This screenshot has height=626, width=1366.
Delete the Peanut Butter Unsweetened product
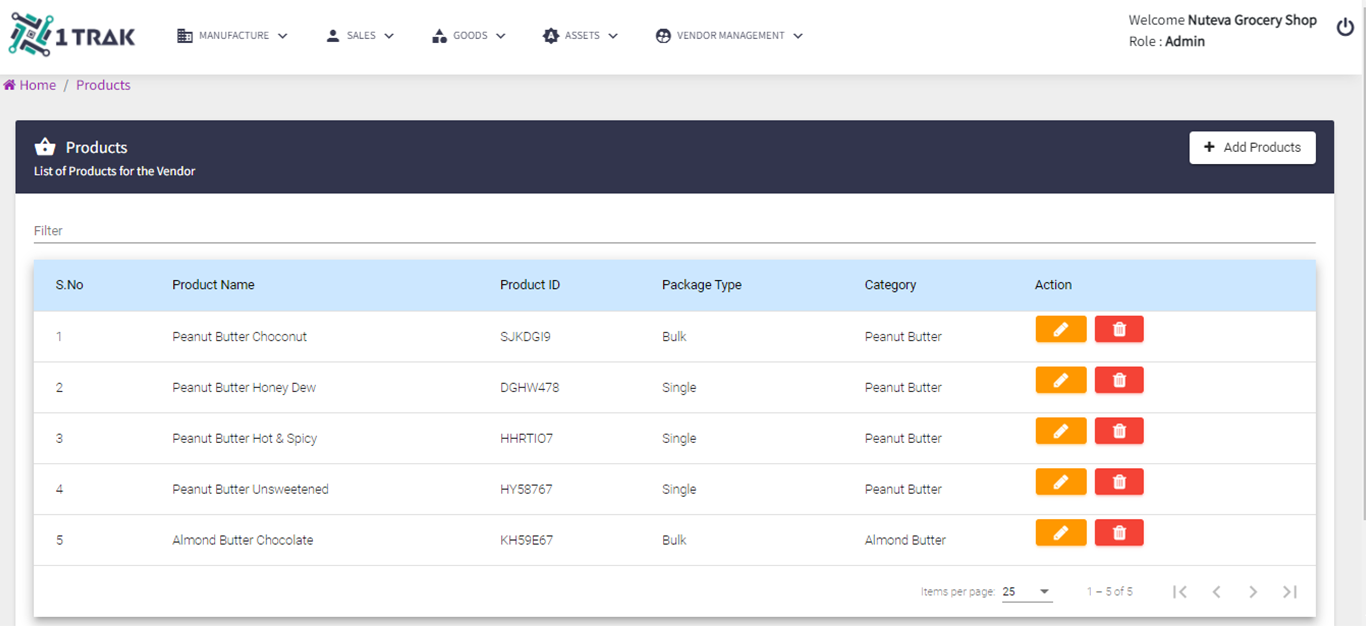pyautogui.click(x=1119, y=482)
